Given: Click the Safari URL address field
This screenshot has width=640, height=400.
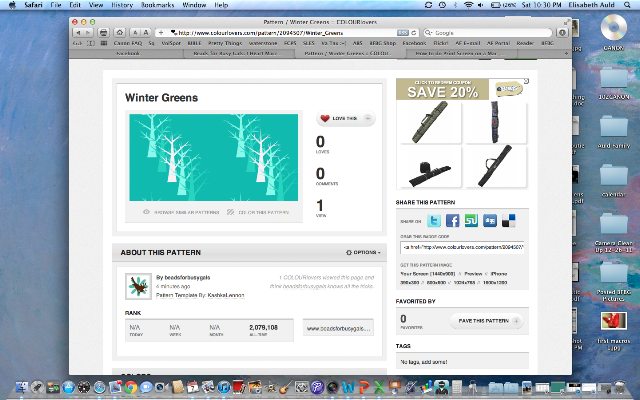Looking at the screenshot, I should (x=286, y=33).
